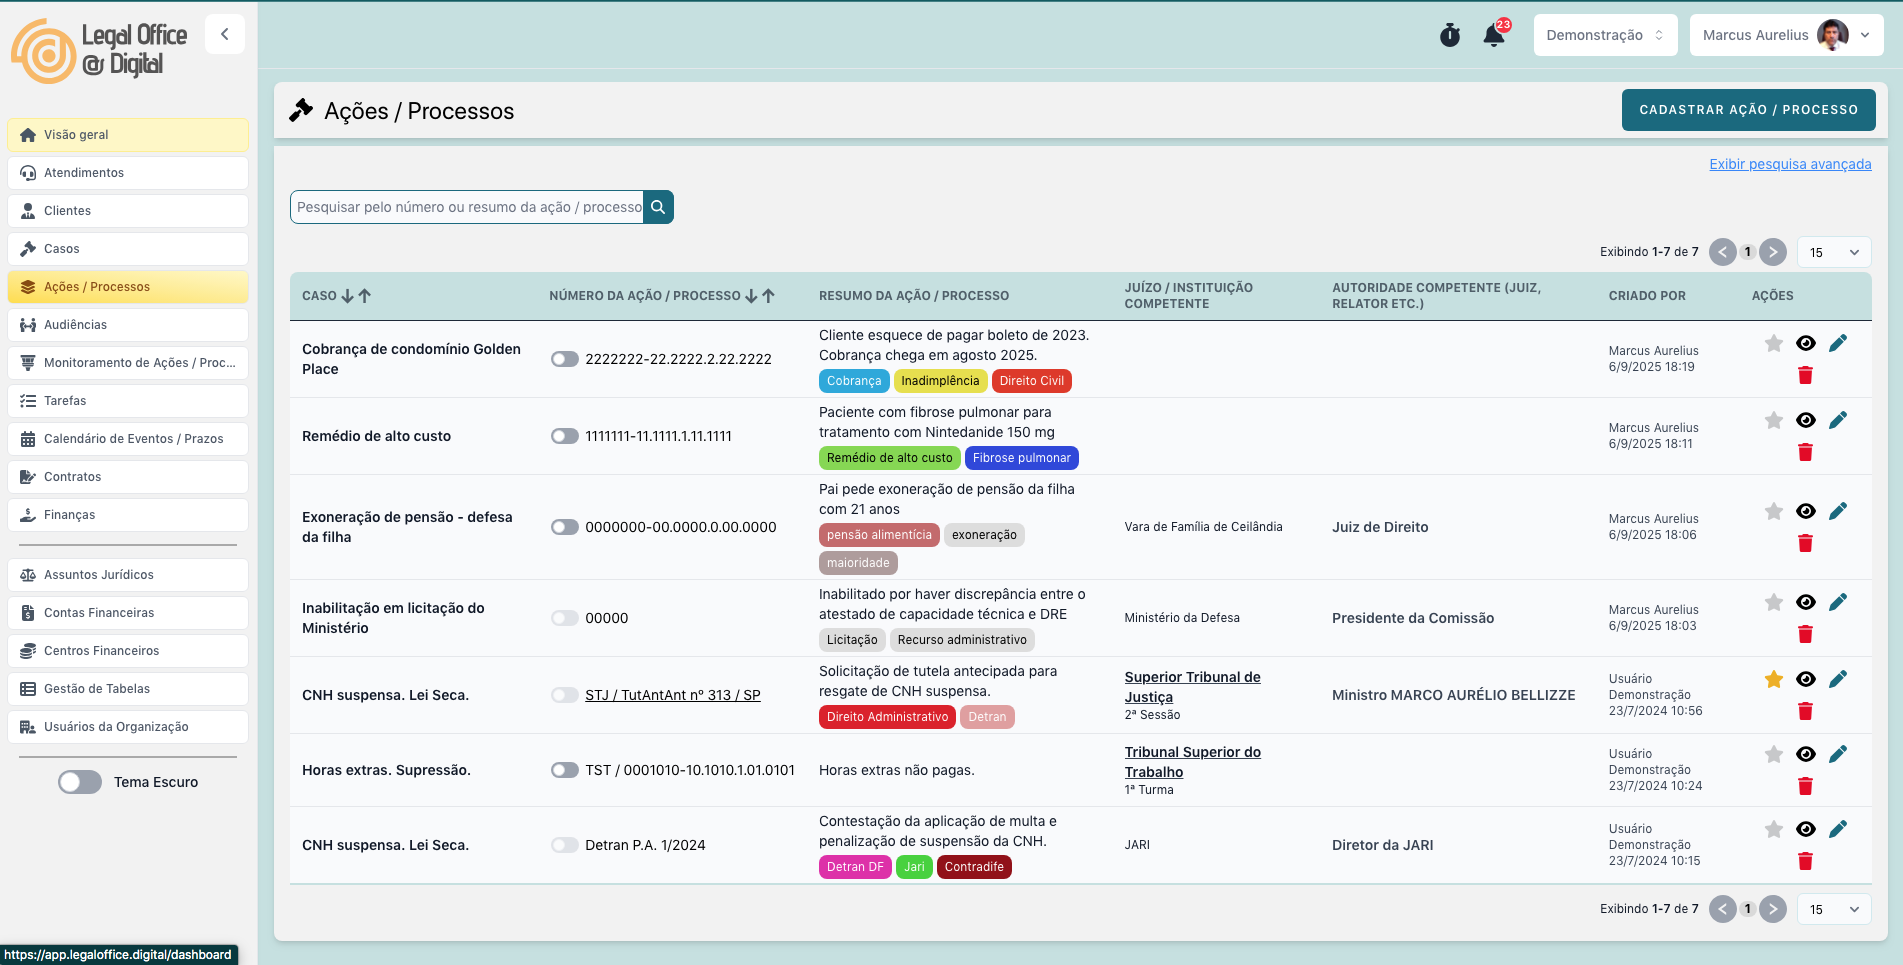Viewport: 1903px width, 965px height.
Task: Open the top page size dropdown
Action: coord(1833,252)
